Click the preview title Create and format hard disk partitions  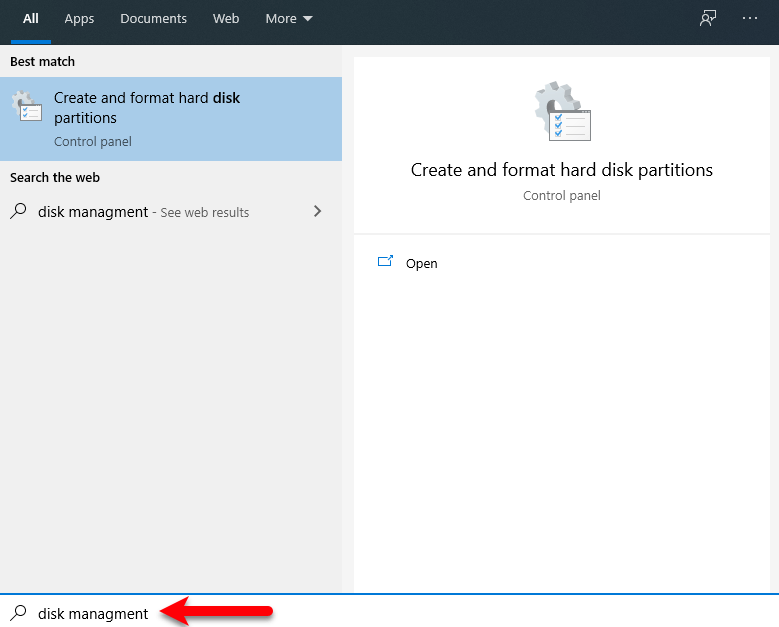[x=561, y=170]
